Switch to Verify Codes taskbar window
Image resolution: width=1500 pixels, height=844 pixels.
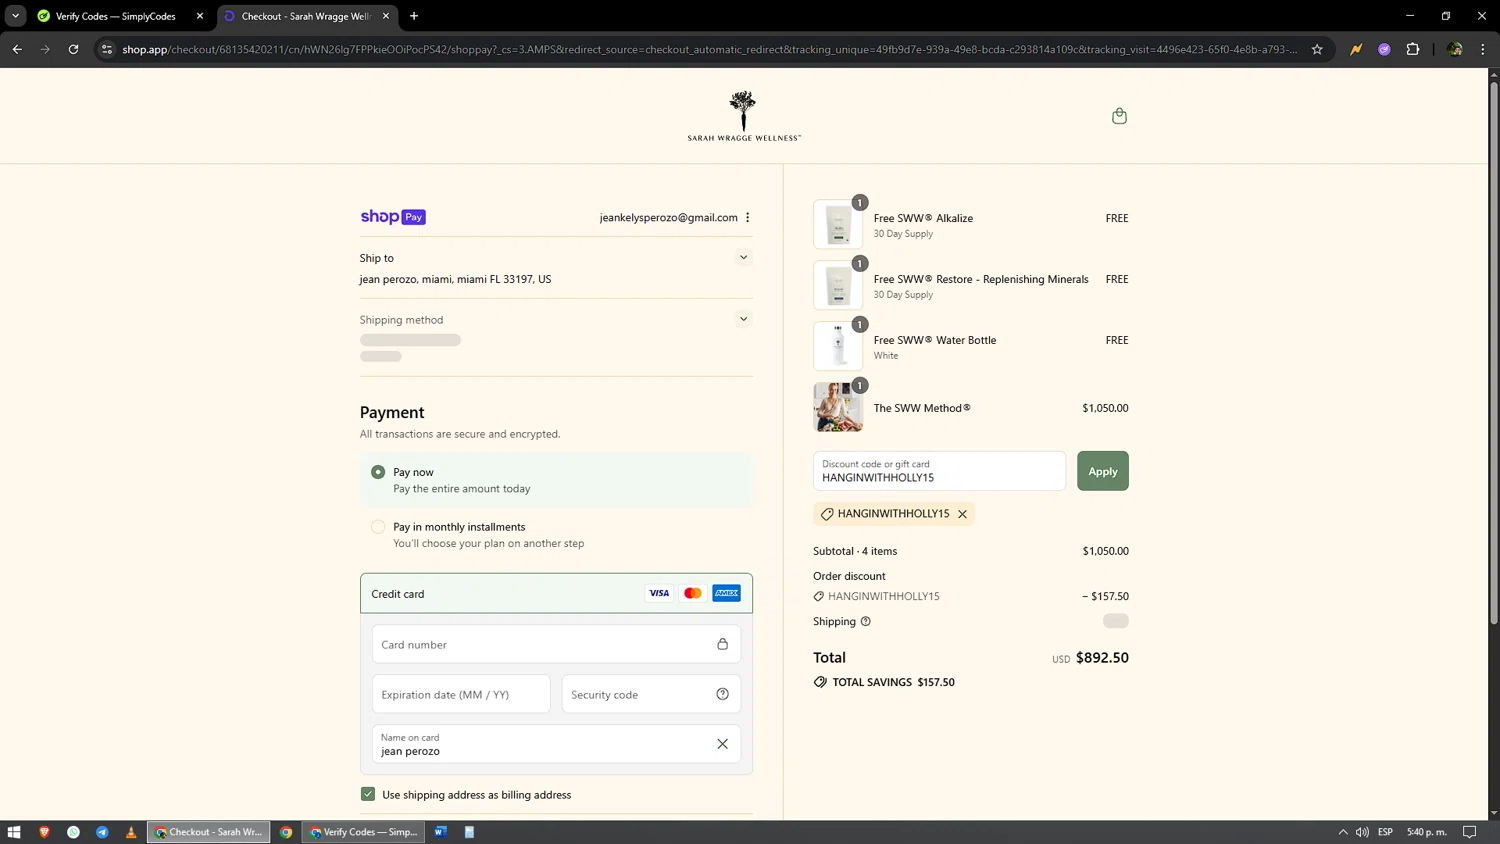(x=364, y=832)
